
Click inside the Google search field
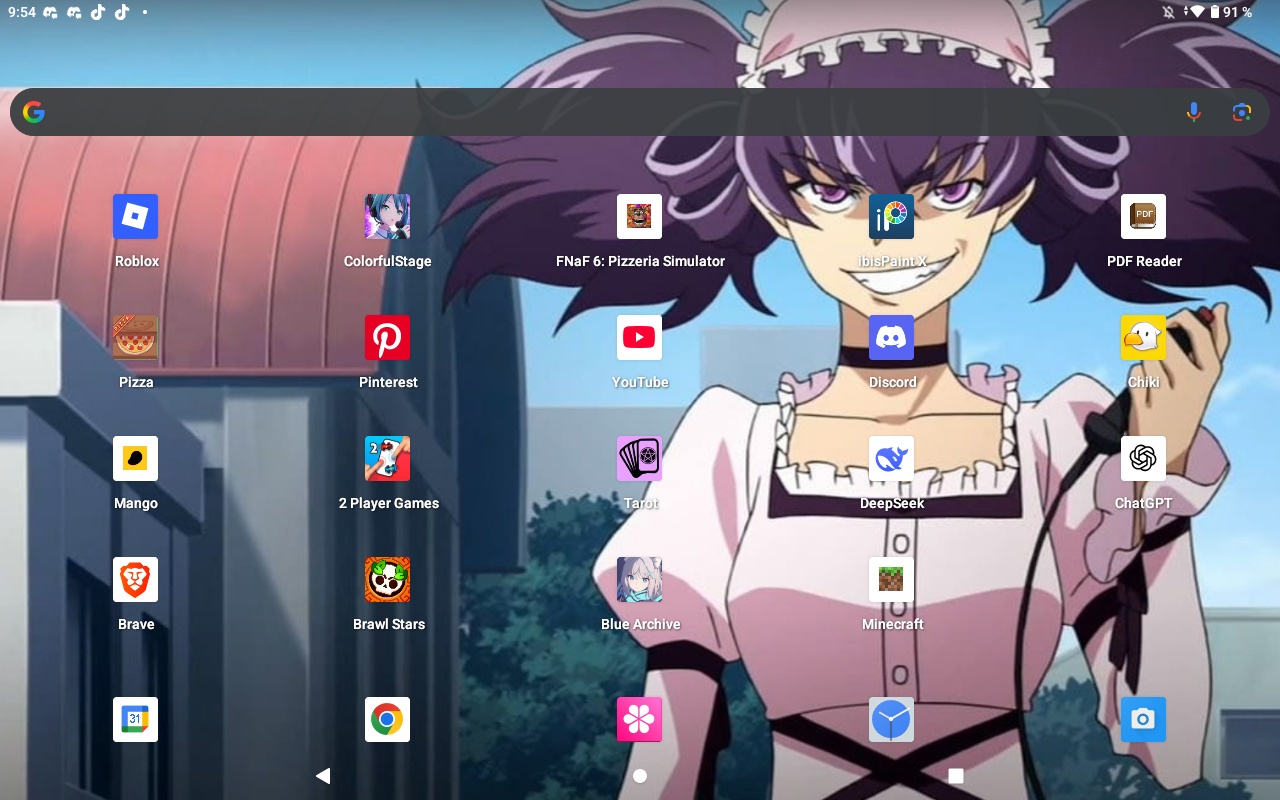[x=640, y=112]
